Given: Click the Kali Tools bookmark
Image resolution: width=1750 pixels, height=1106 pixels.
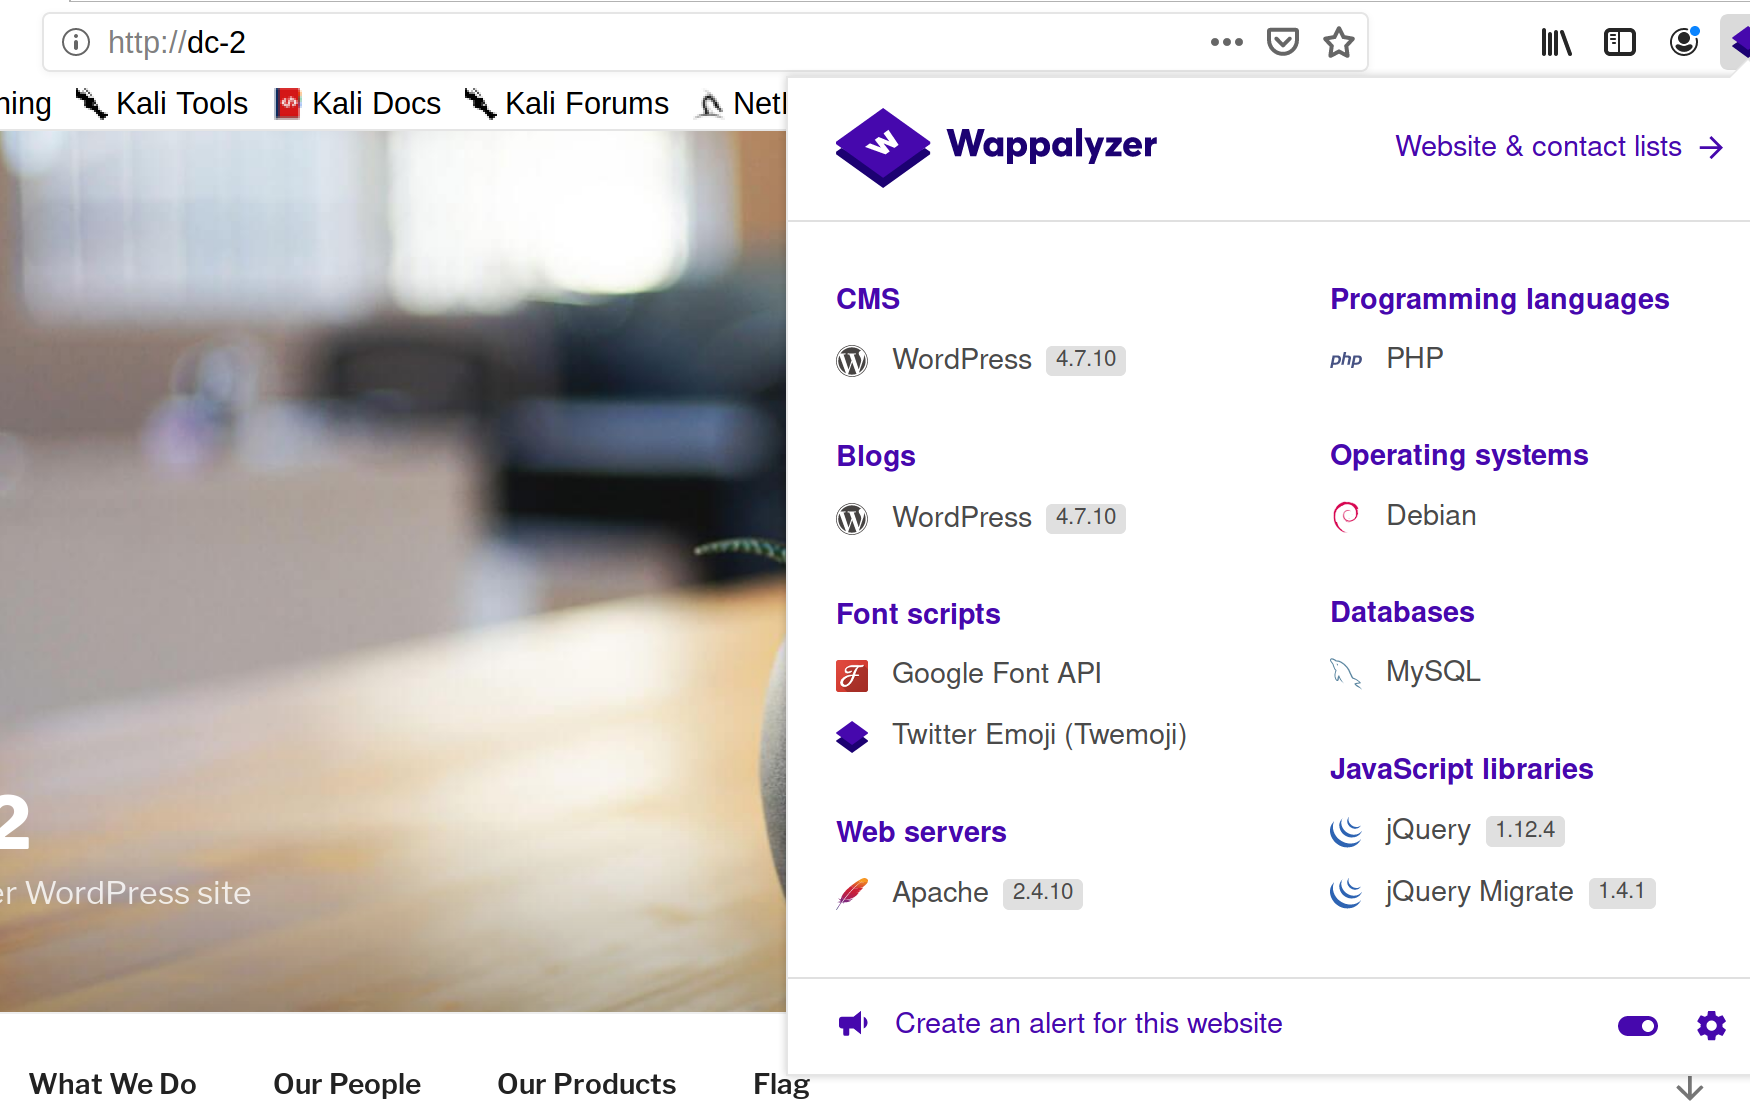Looking at the screenshot, I should click(162, 104).
